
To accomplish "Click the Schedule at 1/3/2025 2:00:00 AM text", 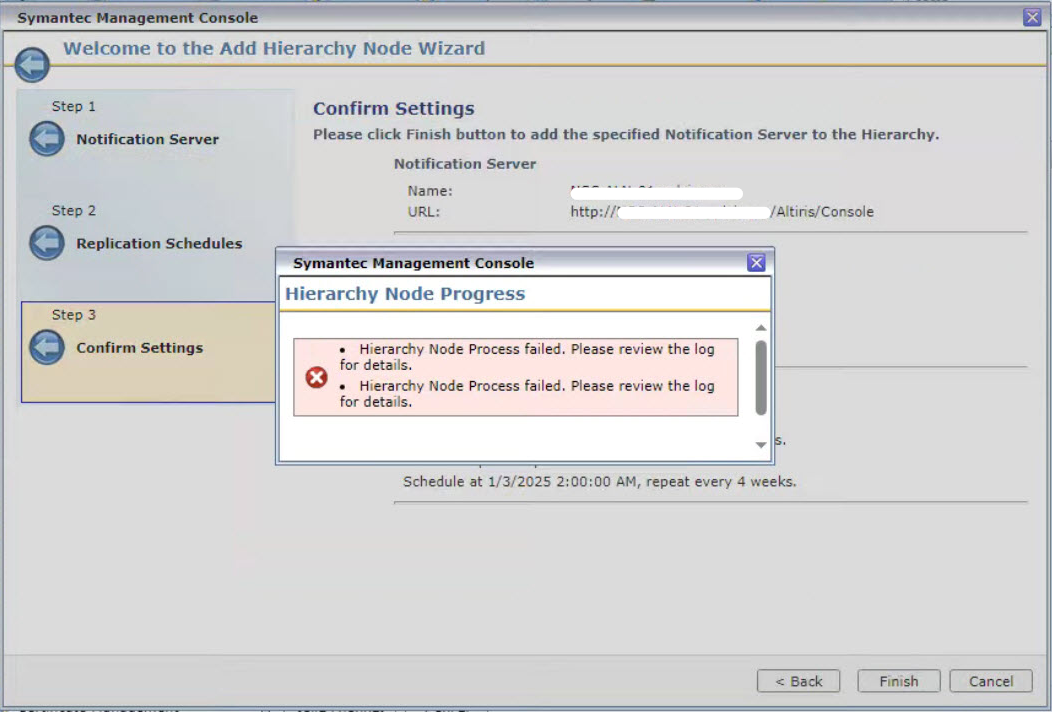I will [x=600, y=482].
